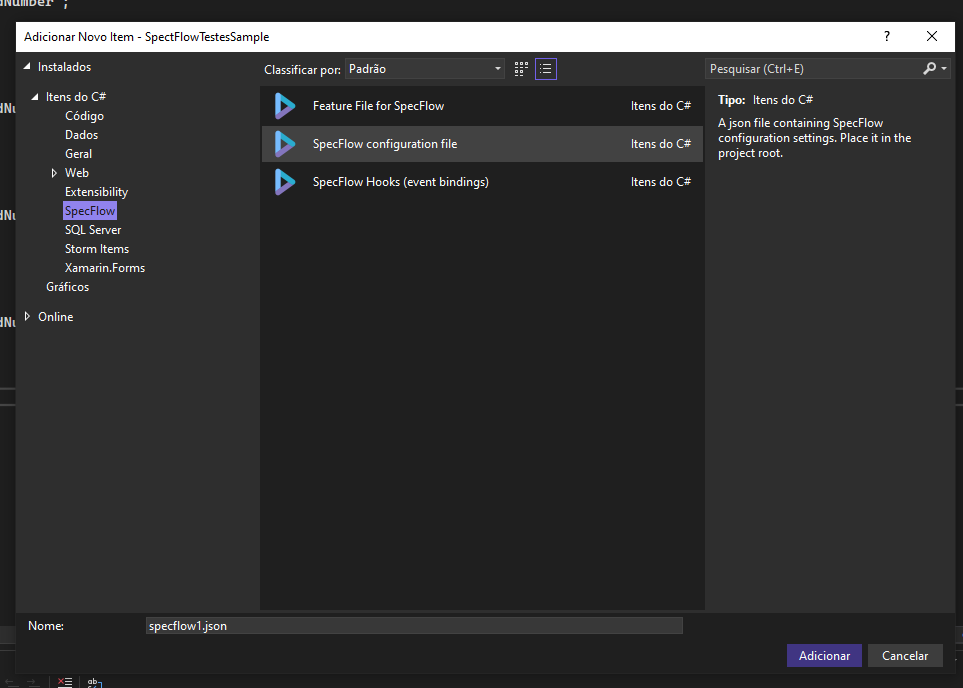Click the ab rename icon in editor toolbar

point(94,682)
